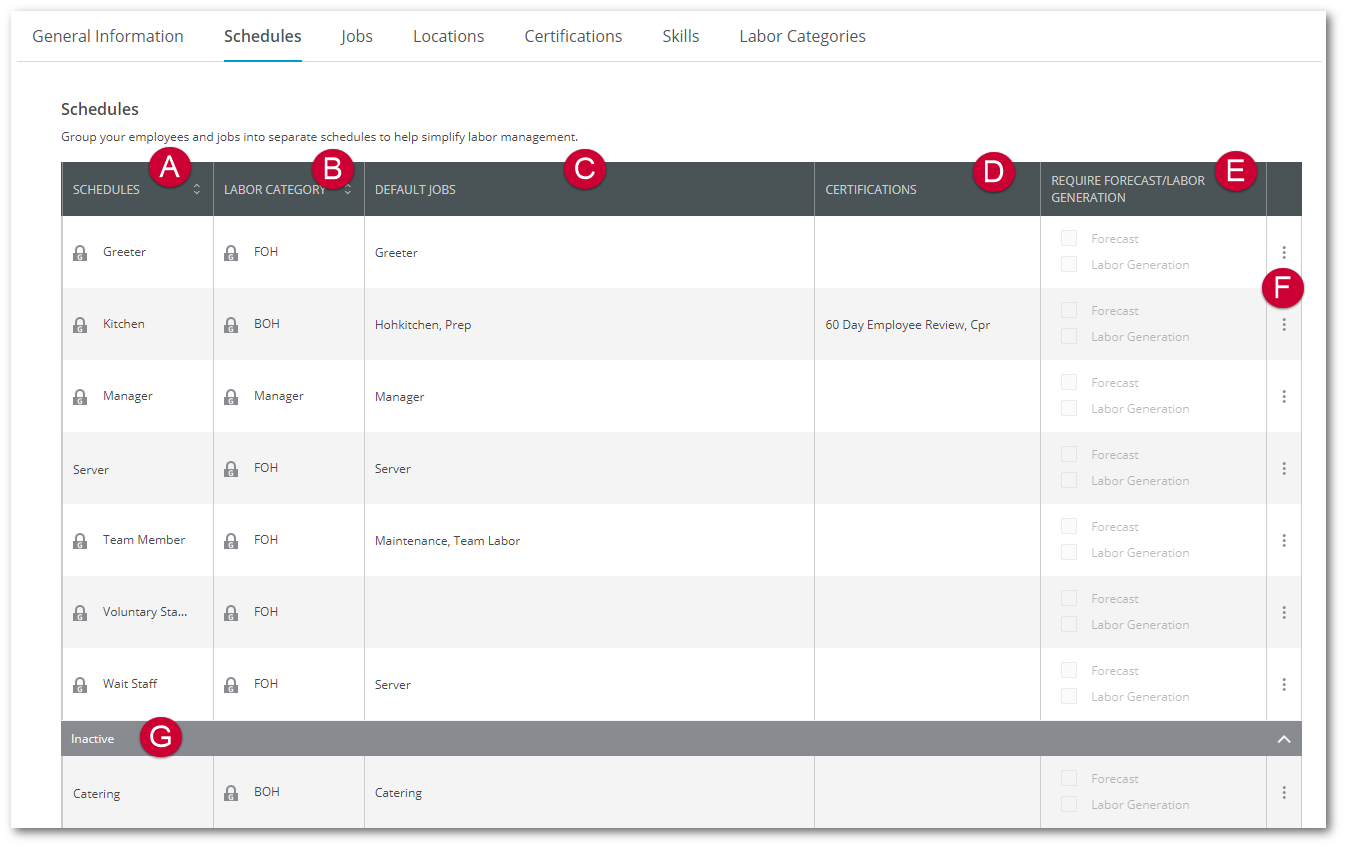The width and height of the screenshot is (1345, 847).
Task: Click the Server schedule name without a lock icon
Action: 91,469
